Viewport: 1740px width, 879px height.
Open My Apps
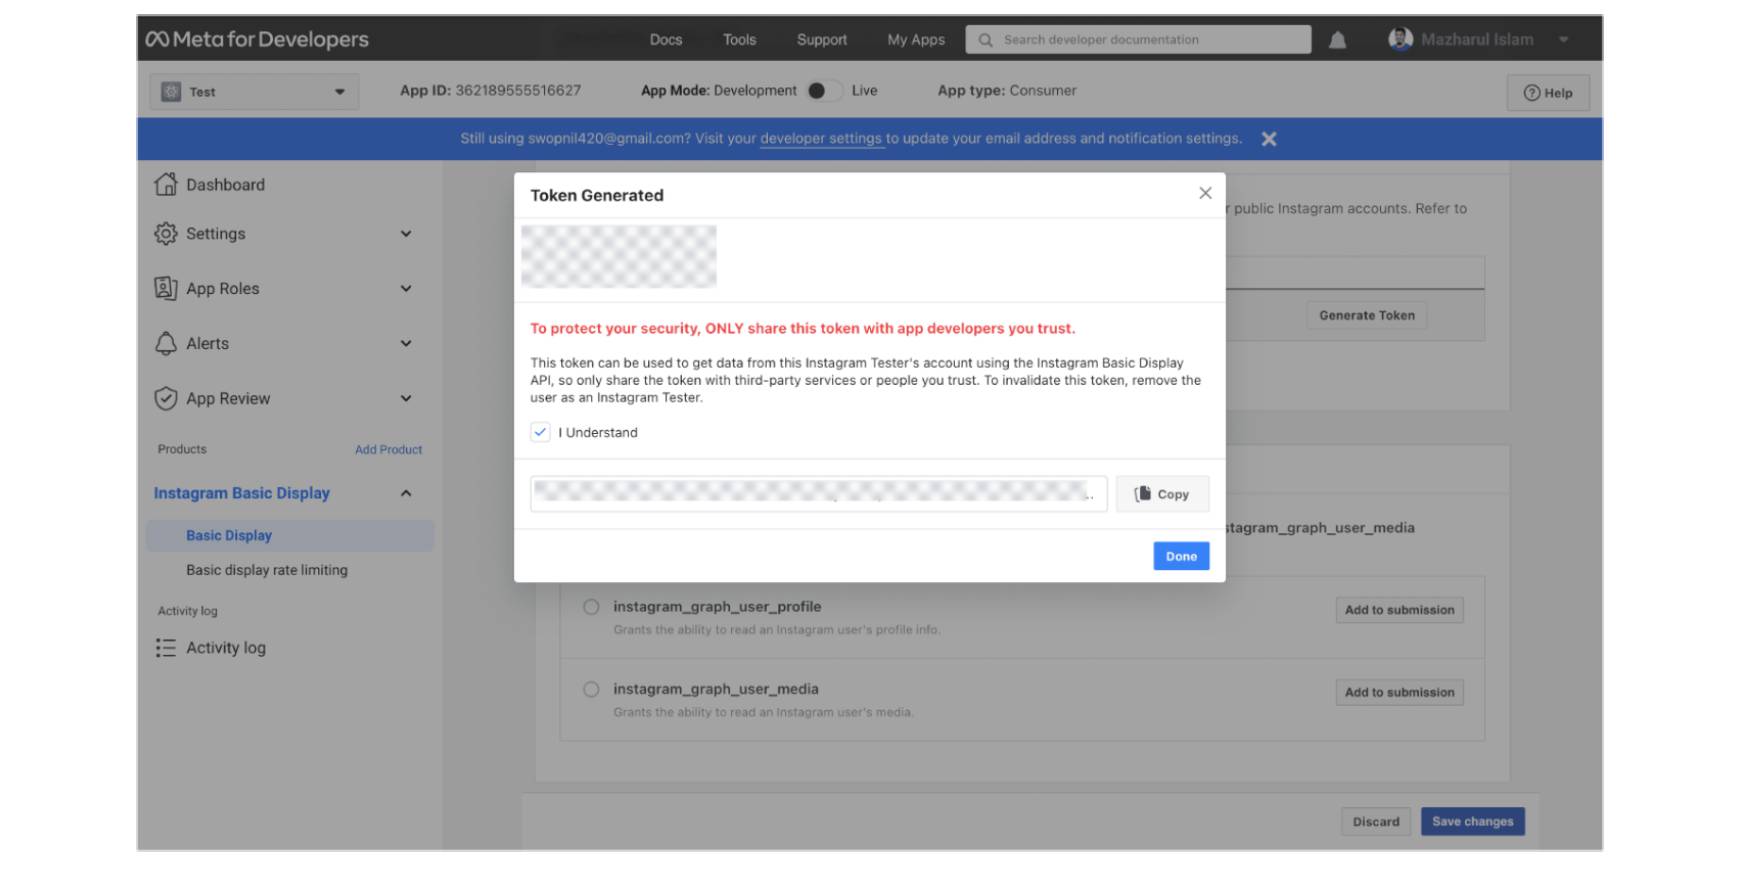916,40
